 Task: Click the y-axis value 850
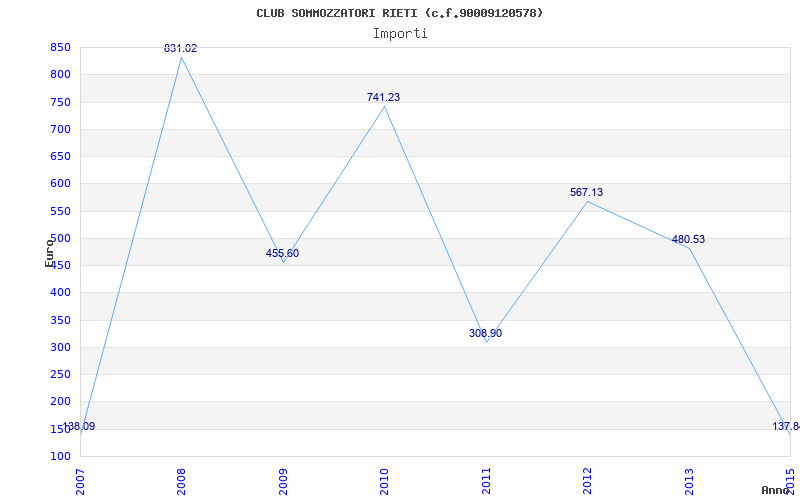[x=60, y=48]
